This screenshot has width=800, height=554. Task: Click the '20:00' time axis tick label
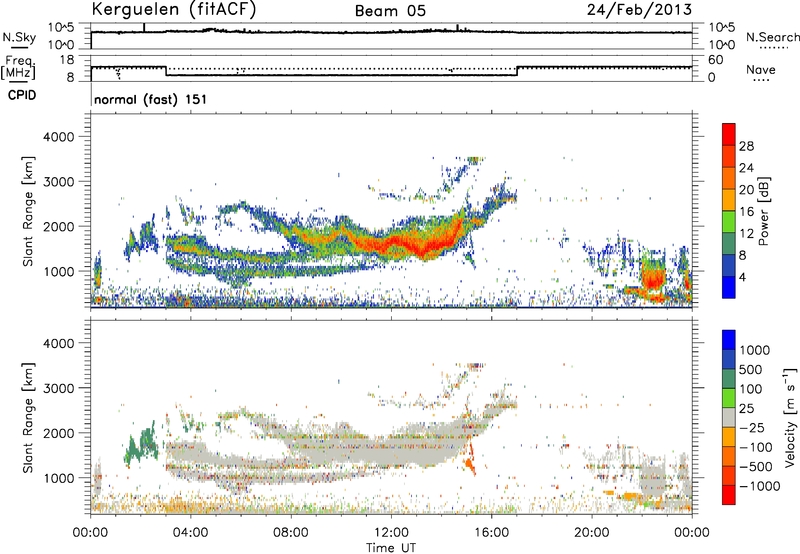coord(591,533)
